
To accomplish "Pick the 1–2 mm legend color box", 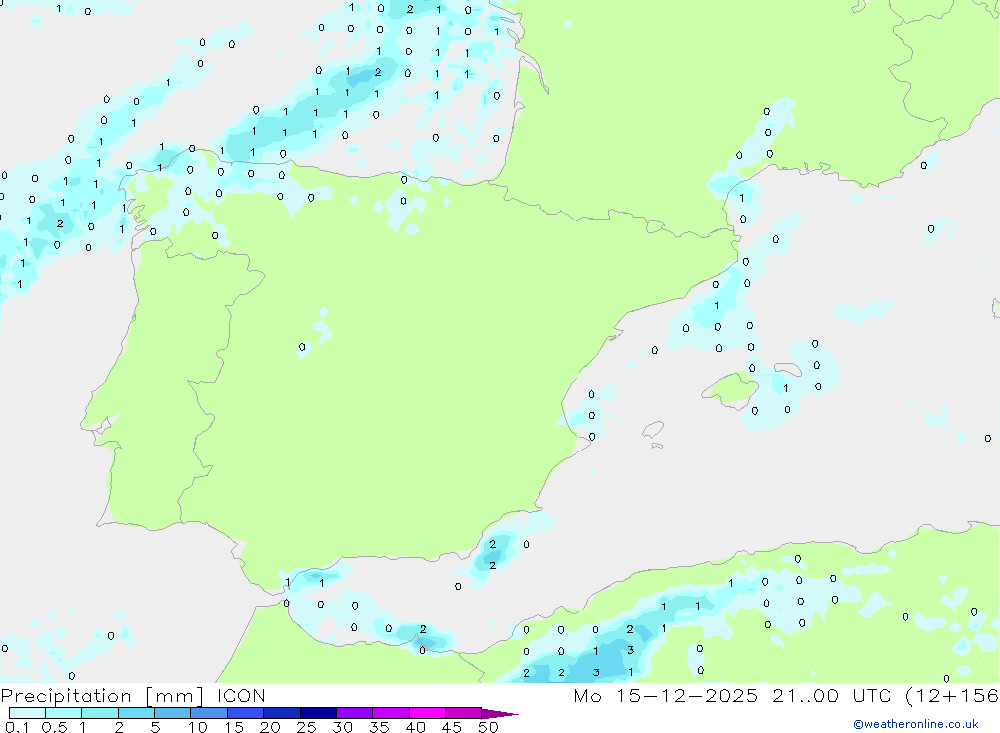I will point(99,713).
